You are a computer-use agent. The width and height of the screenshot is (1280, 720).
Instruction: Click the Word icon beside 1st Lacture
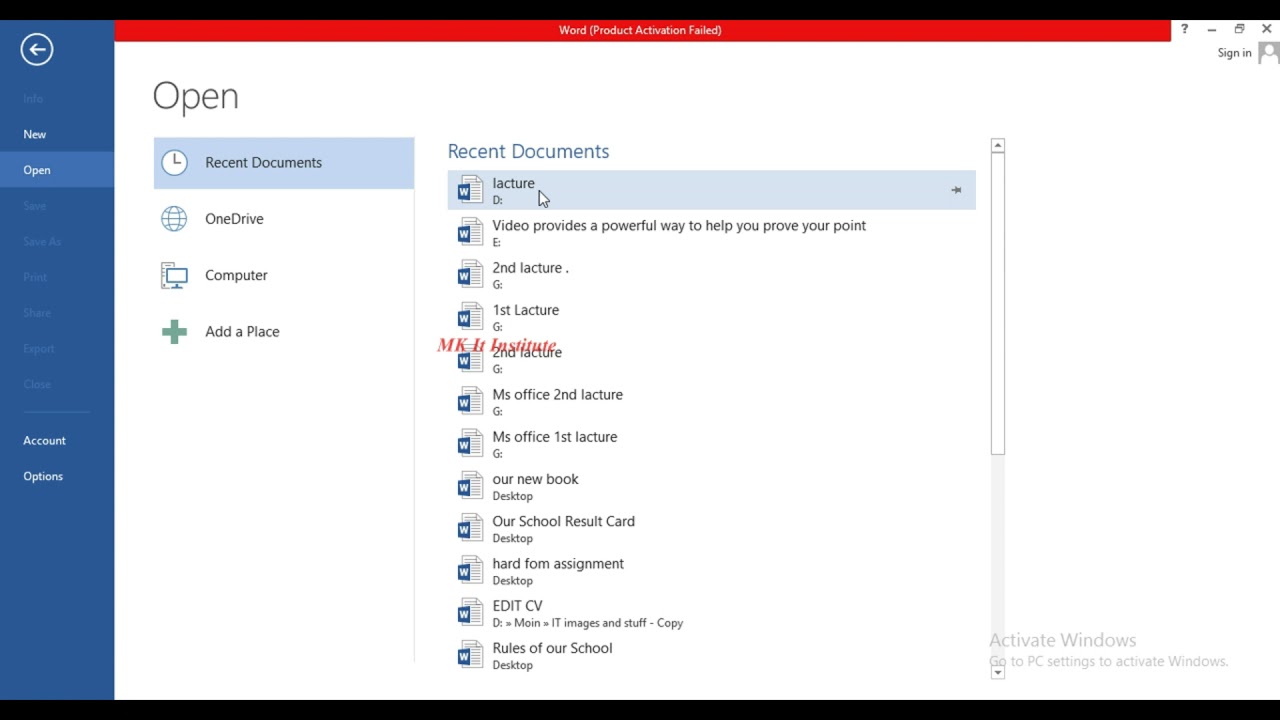[x=470, y=317]
